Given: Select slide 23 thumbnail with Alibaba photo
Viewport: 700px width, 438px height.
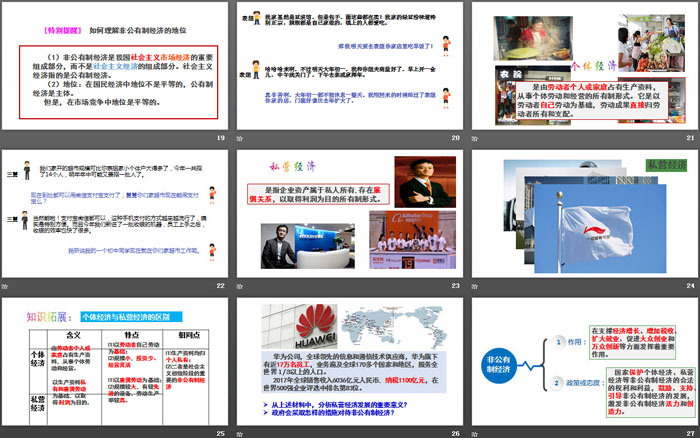Looking at the screenshot, I should click(350, 213).
